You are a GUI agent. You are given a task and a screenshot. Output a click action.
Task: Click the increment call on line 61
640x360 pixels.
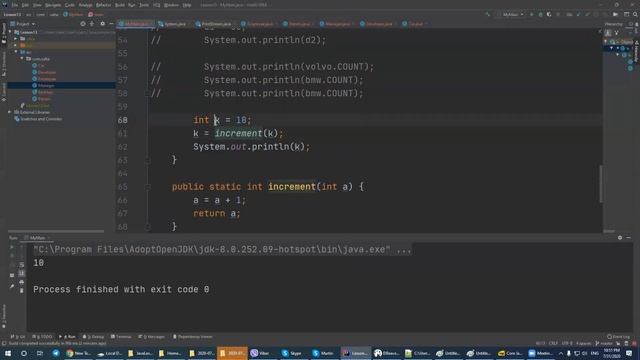point(238,133)
